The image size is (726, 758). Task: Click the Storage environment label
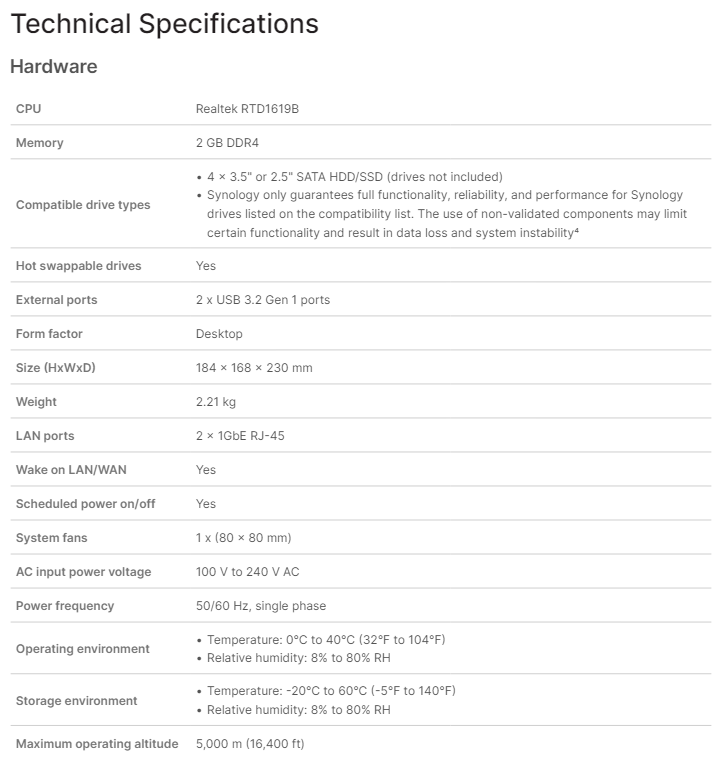point(76,701)
